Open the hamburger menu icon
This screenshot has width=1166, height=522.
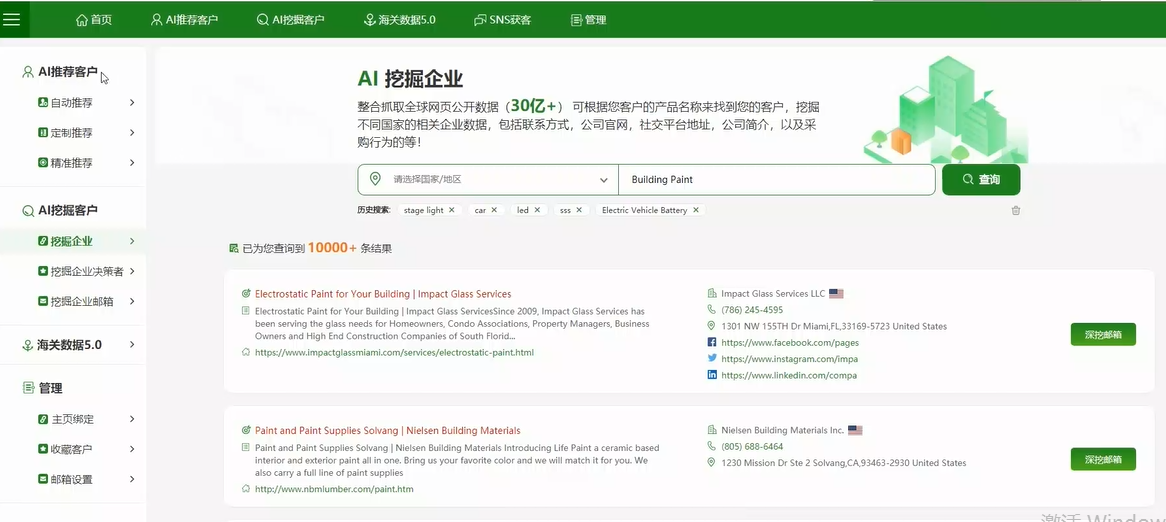tap(12, 19)
